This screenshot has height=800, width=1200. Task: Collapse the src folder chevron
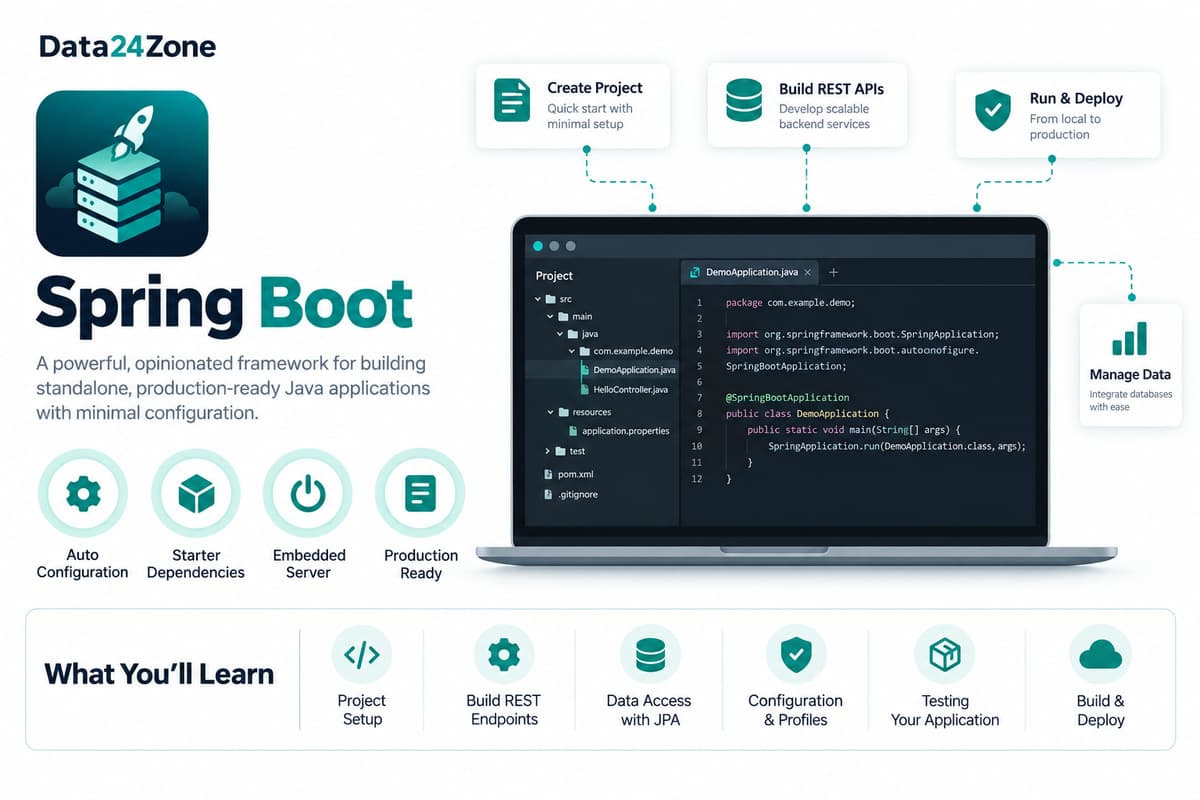click(x=537, y=299)
